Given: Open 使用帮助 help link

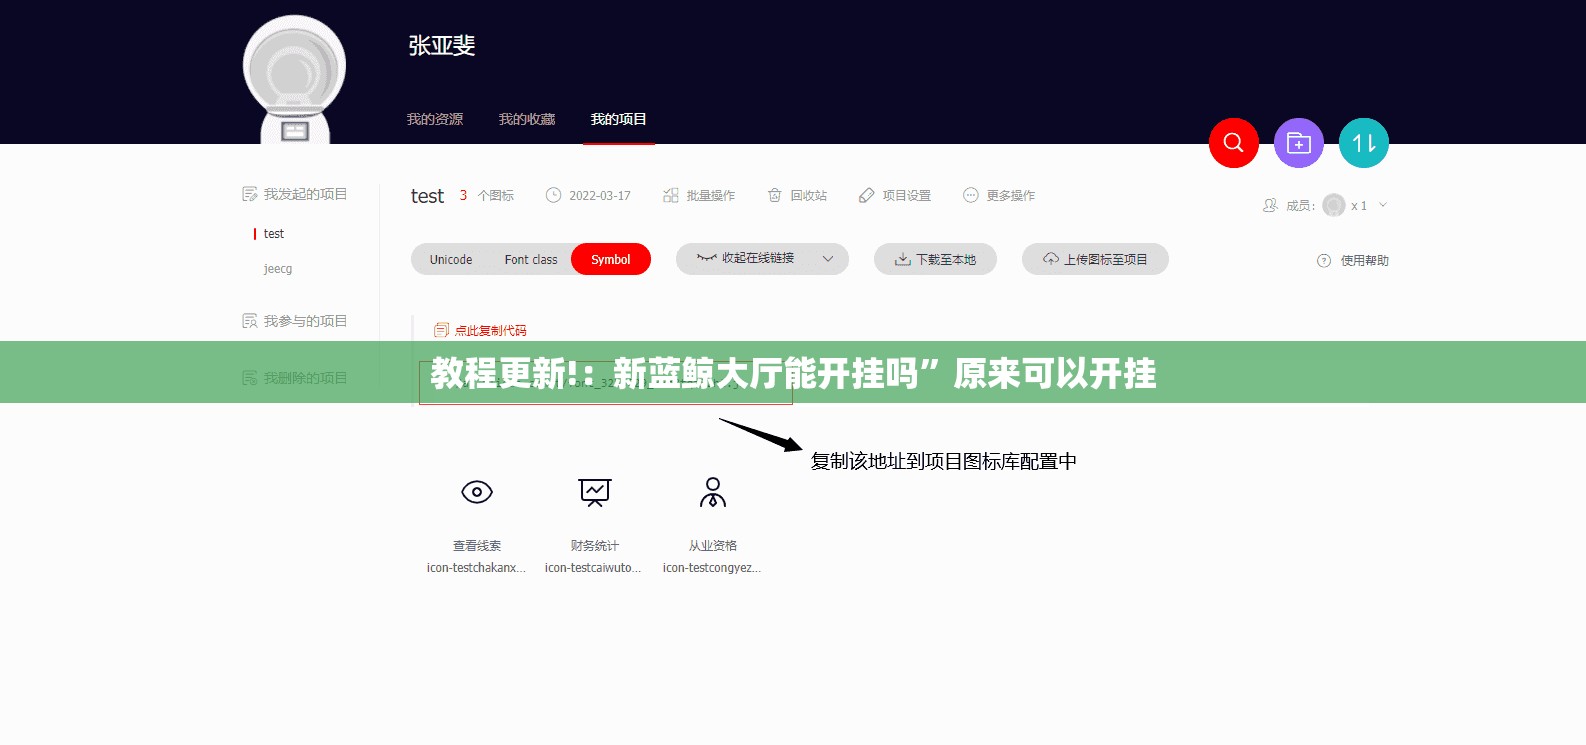Looking at the screenshot, I should 1353,260.
